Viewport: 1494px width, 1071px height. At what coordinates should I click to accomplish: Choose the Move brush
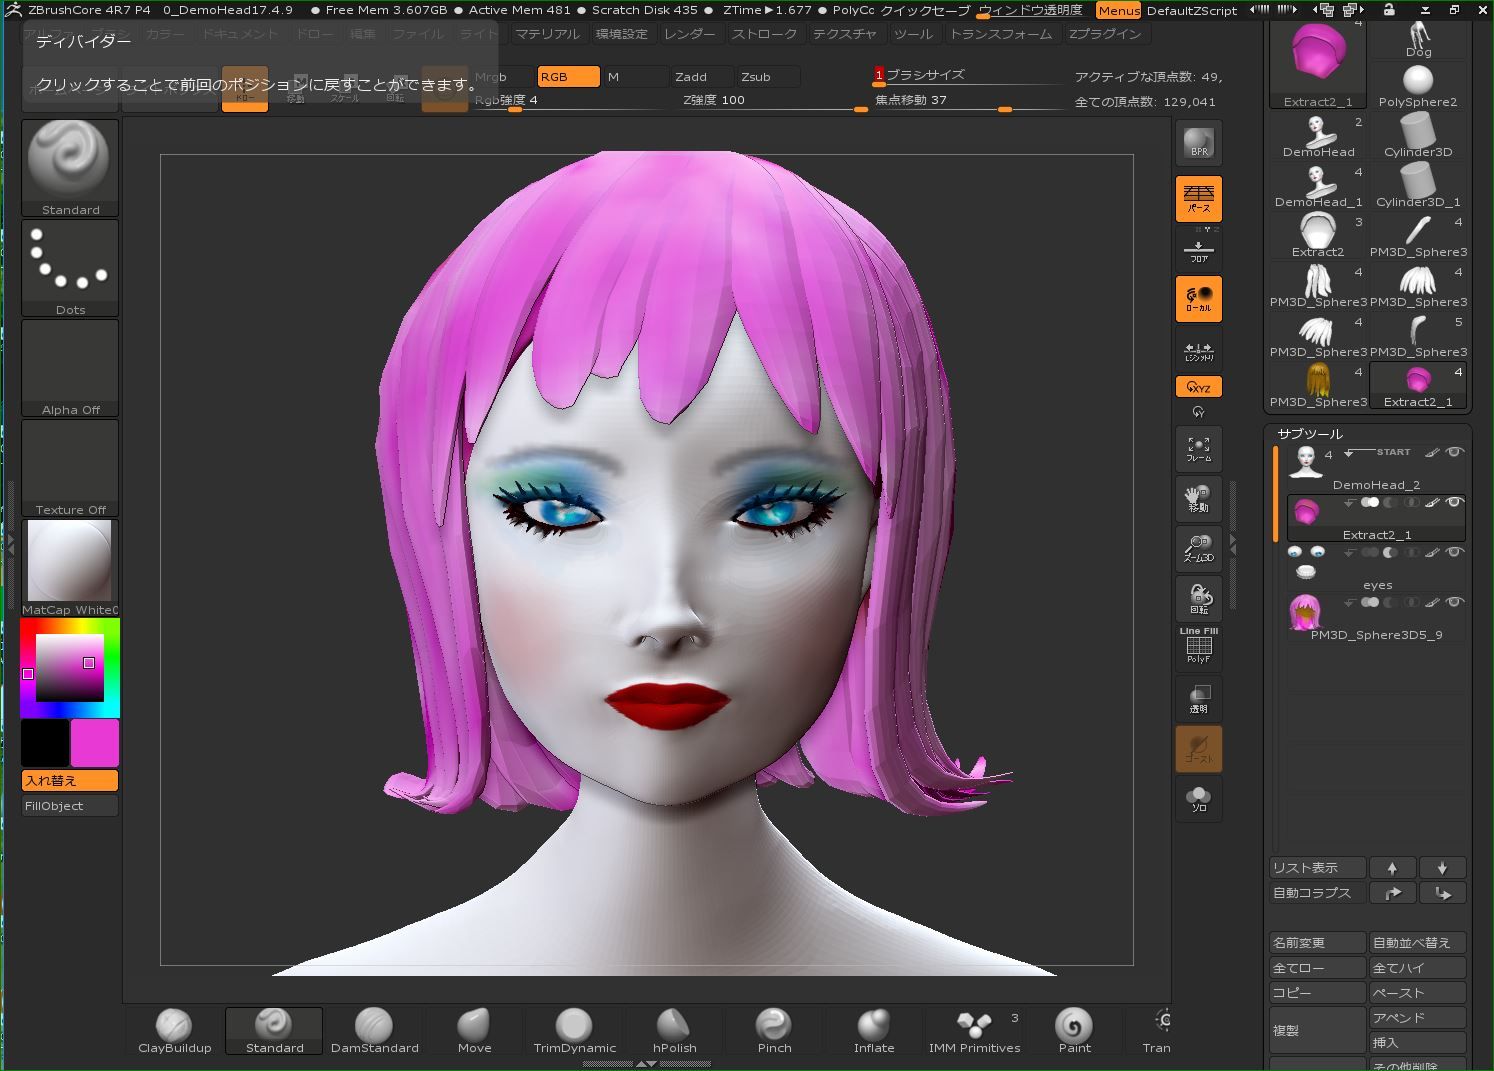[x=474, y=1032]
